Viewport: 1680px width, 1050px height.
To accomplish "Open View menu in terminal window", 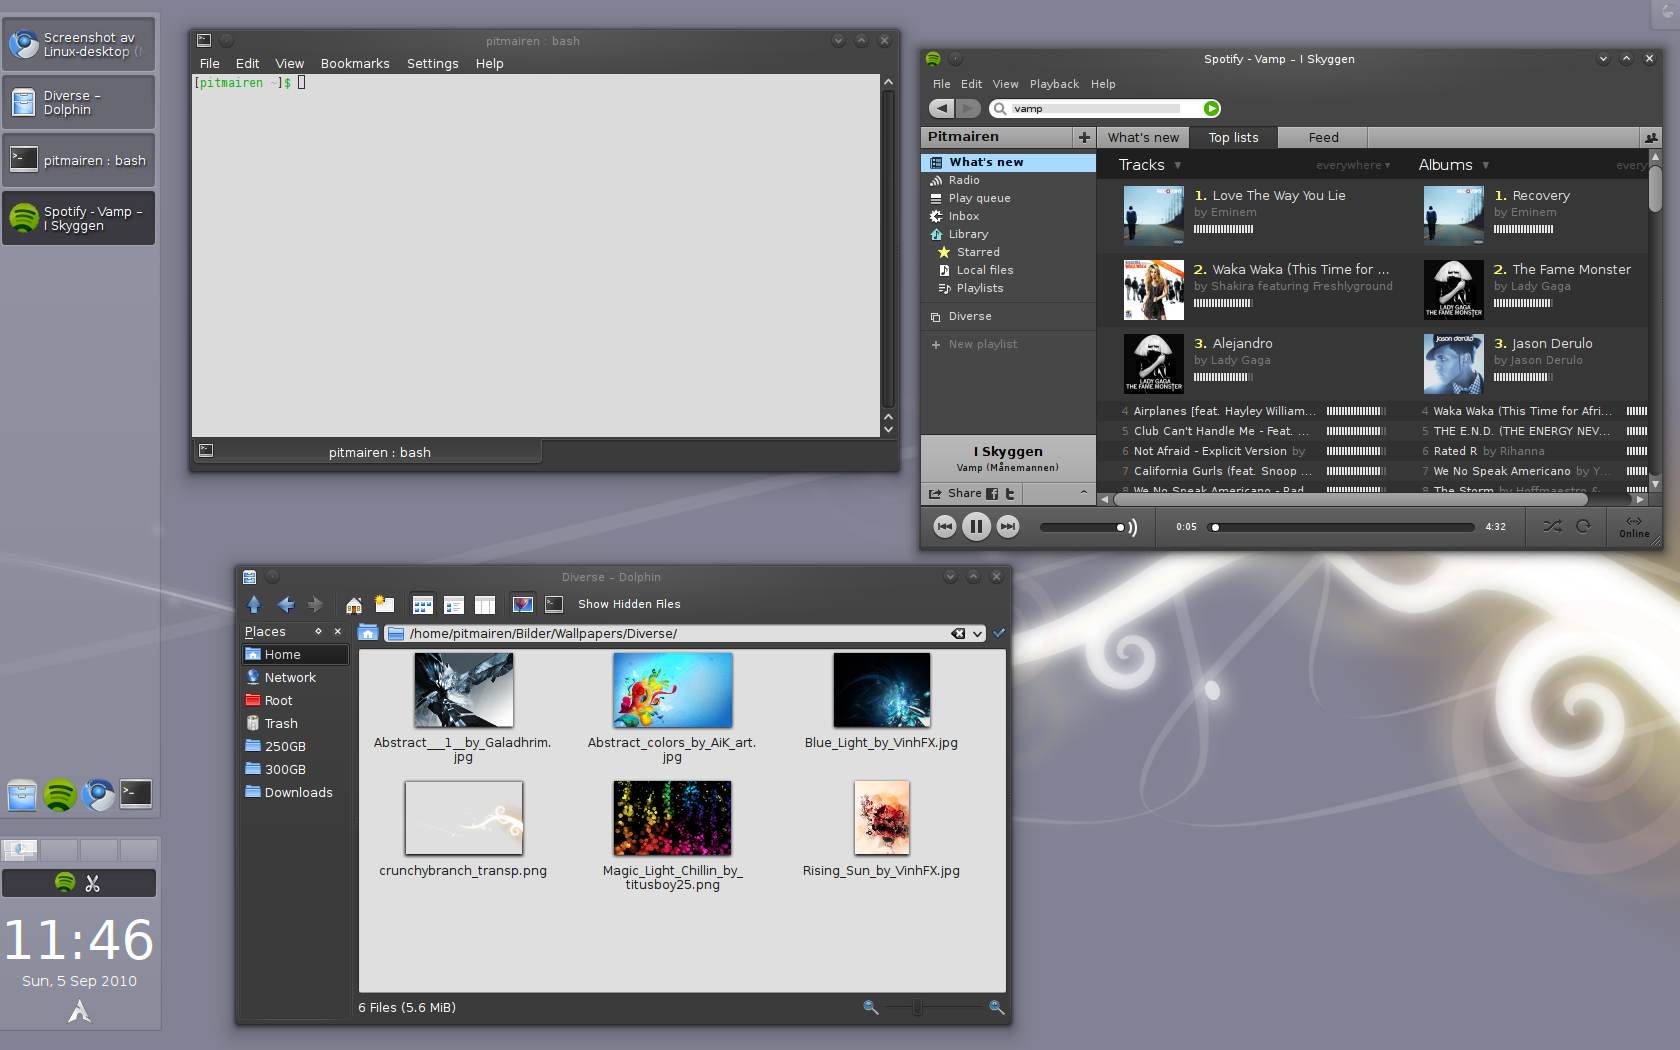I will click(290, 63).
